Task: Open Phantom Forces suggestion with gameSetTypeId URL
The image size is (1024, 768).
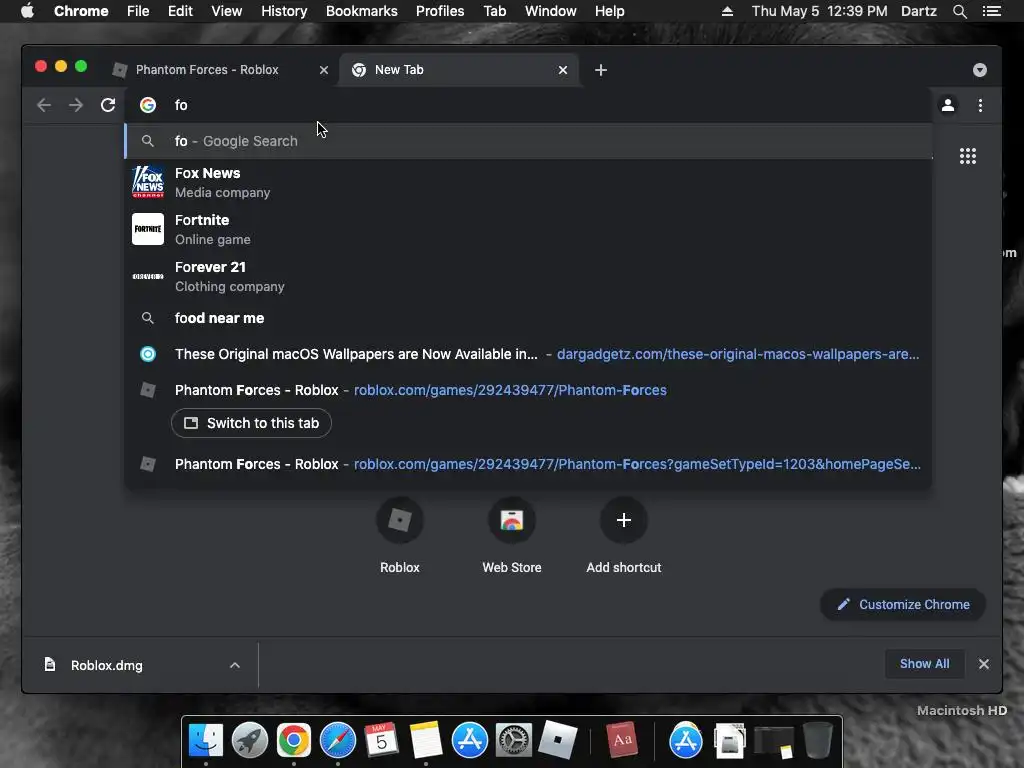Action: tap(528, 464)
